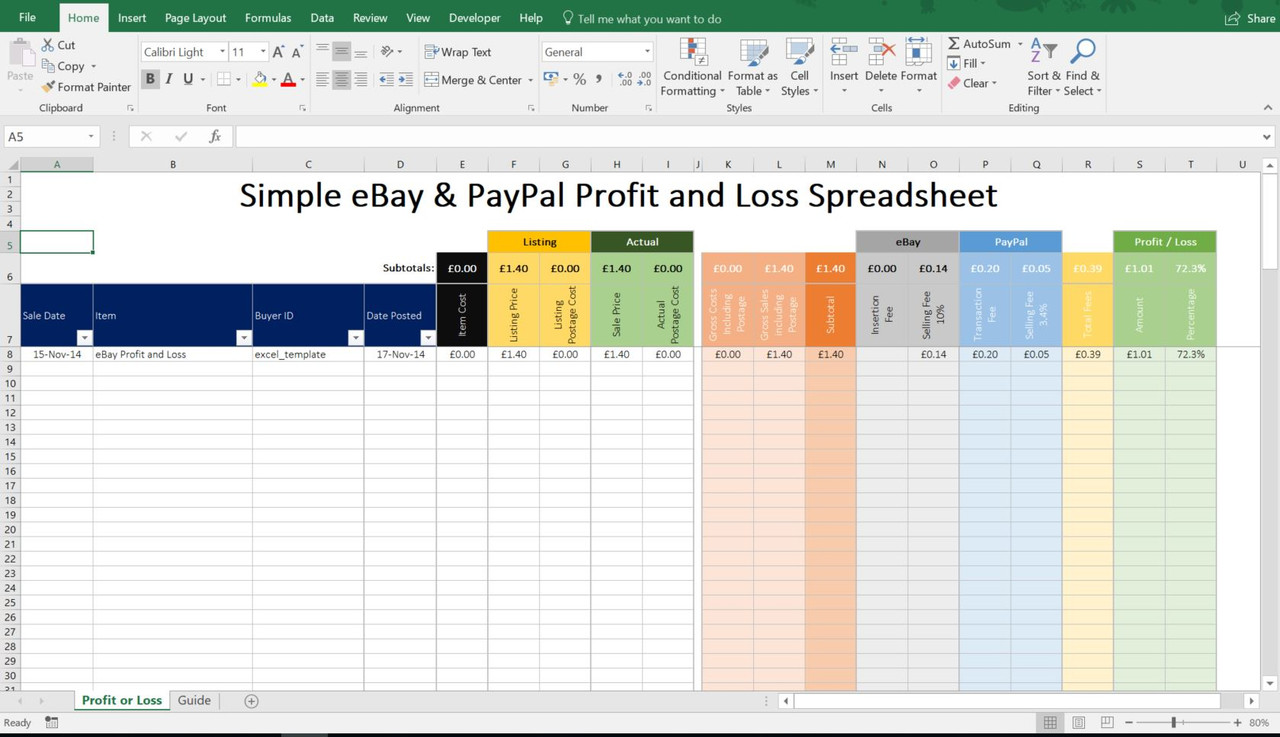Switch to the Guide sheet tab
Image resolution: width=1280 pixels, height=737 pixels.
coord(194,701)
